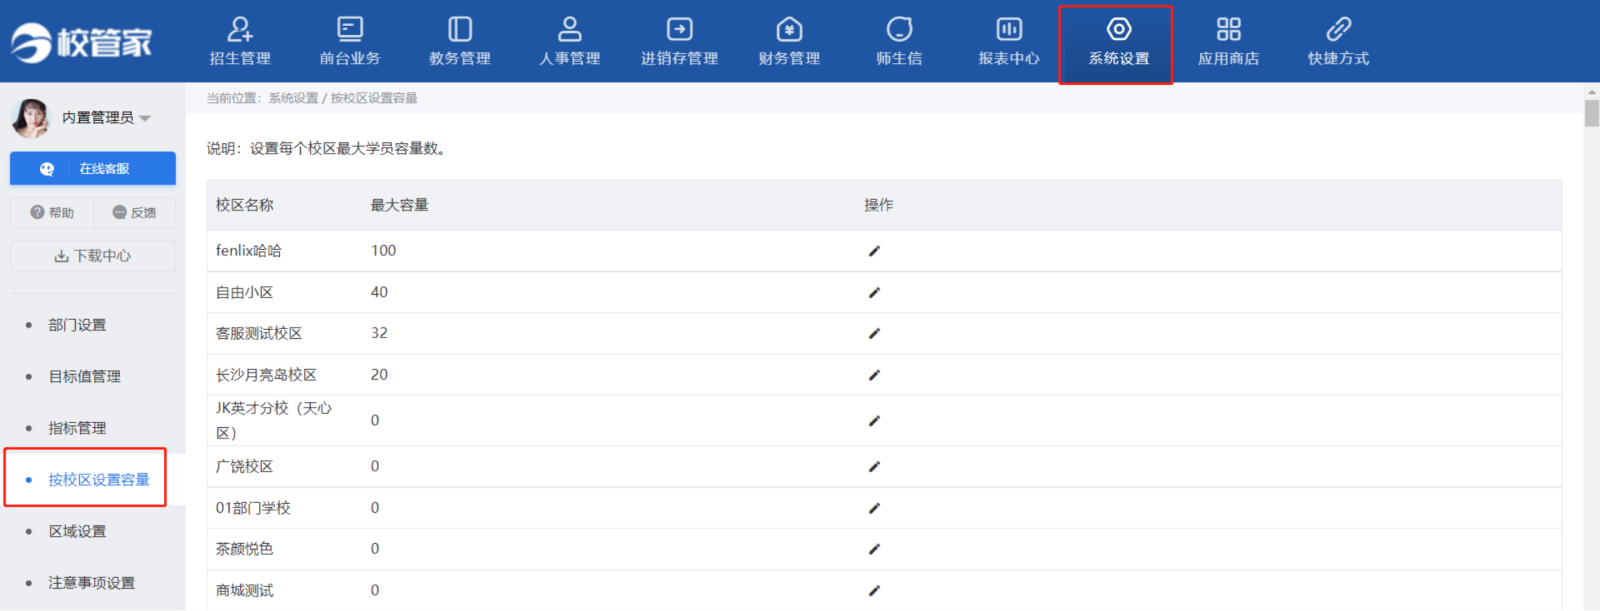Click the 校区名称 column header

click(245, 205)
